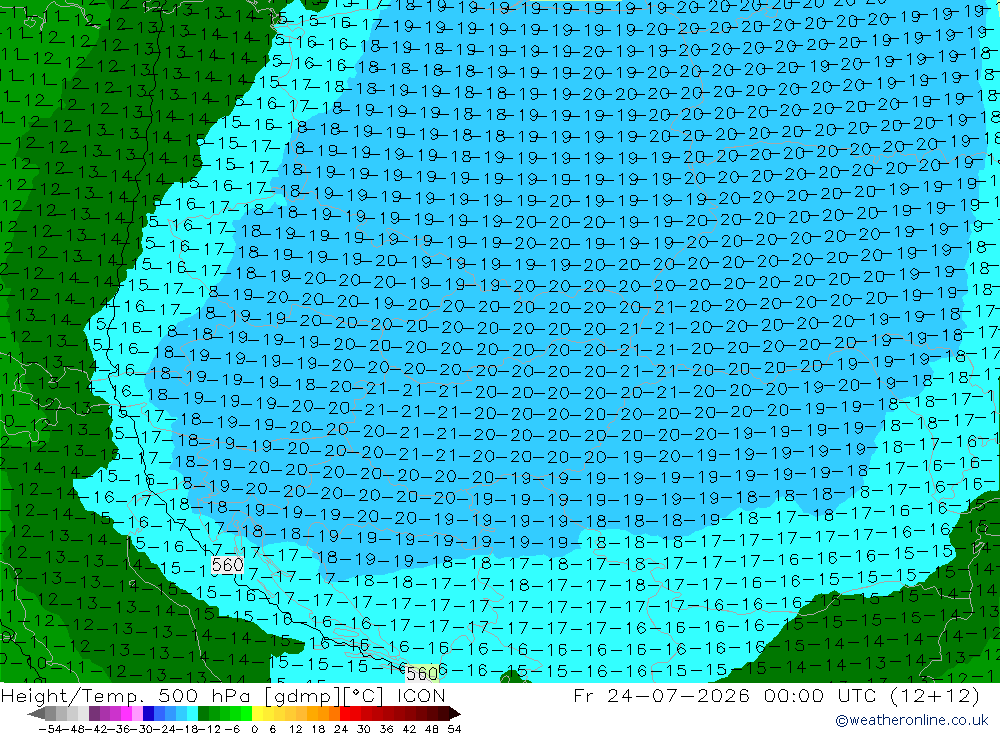This screenshot has width=1000, height=733.
Task: Click the '36' legend value
Action: pos(386,729)
